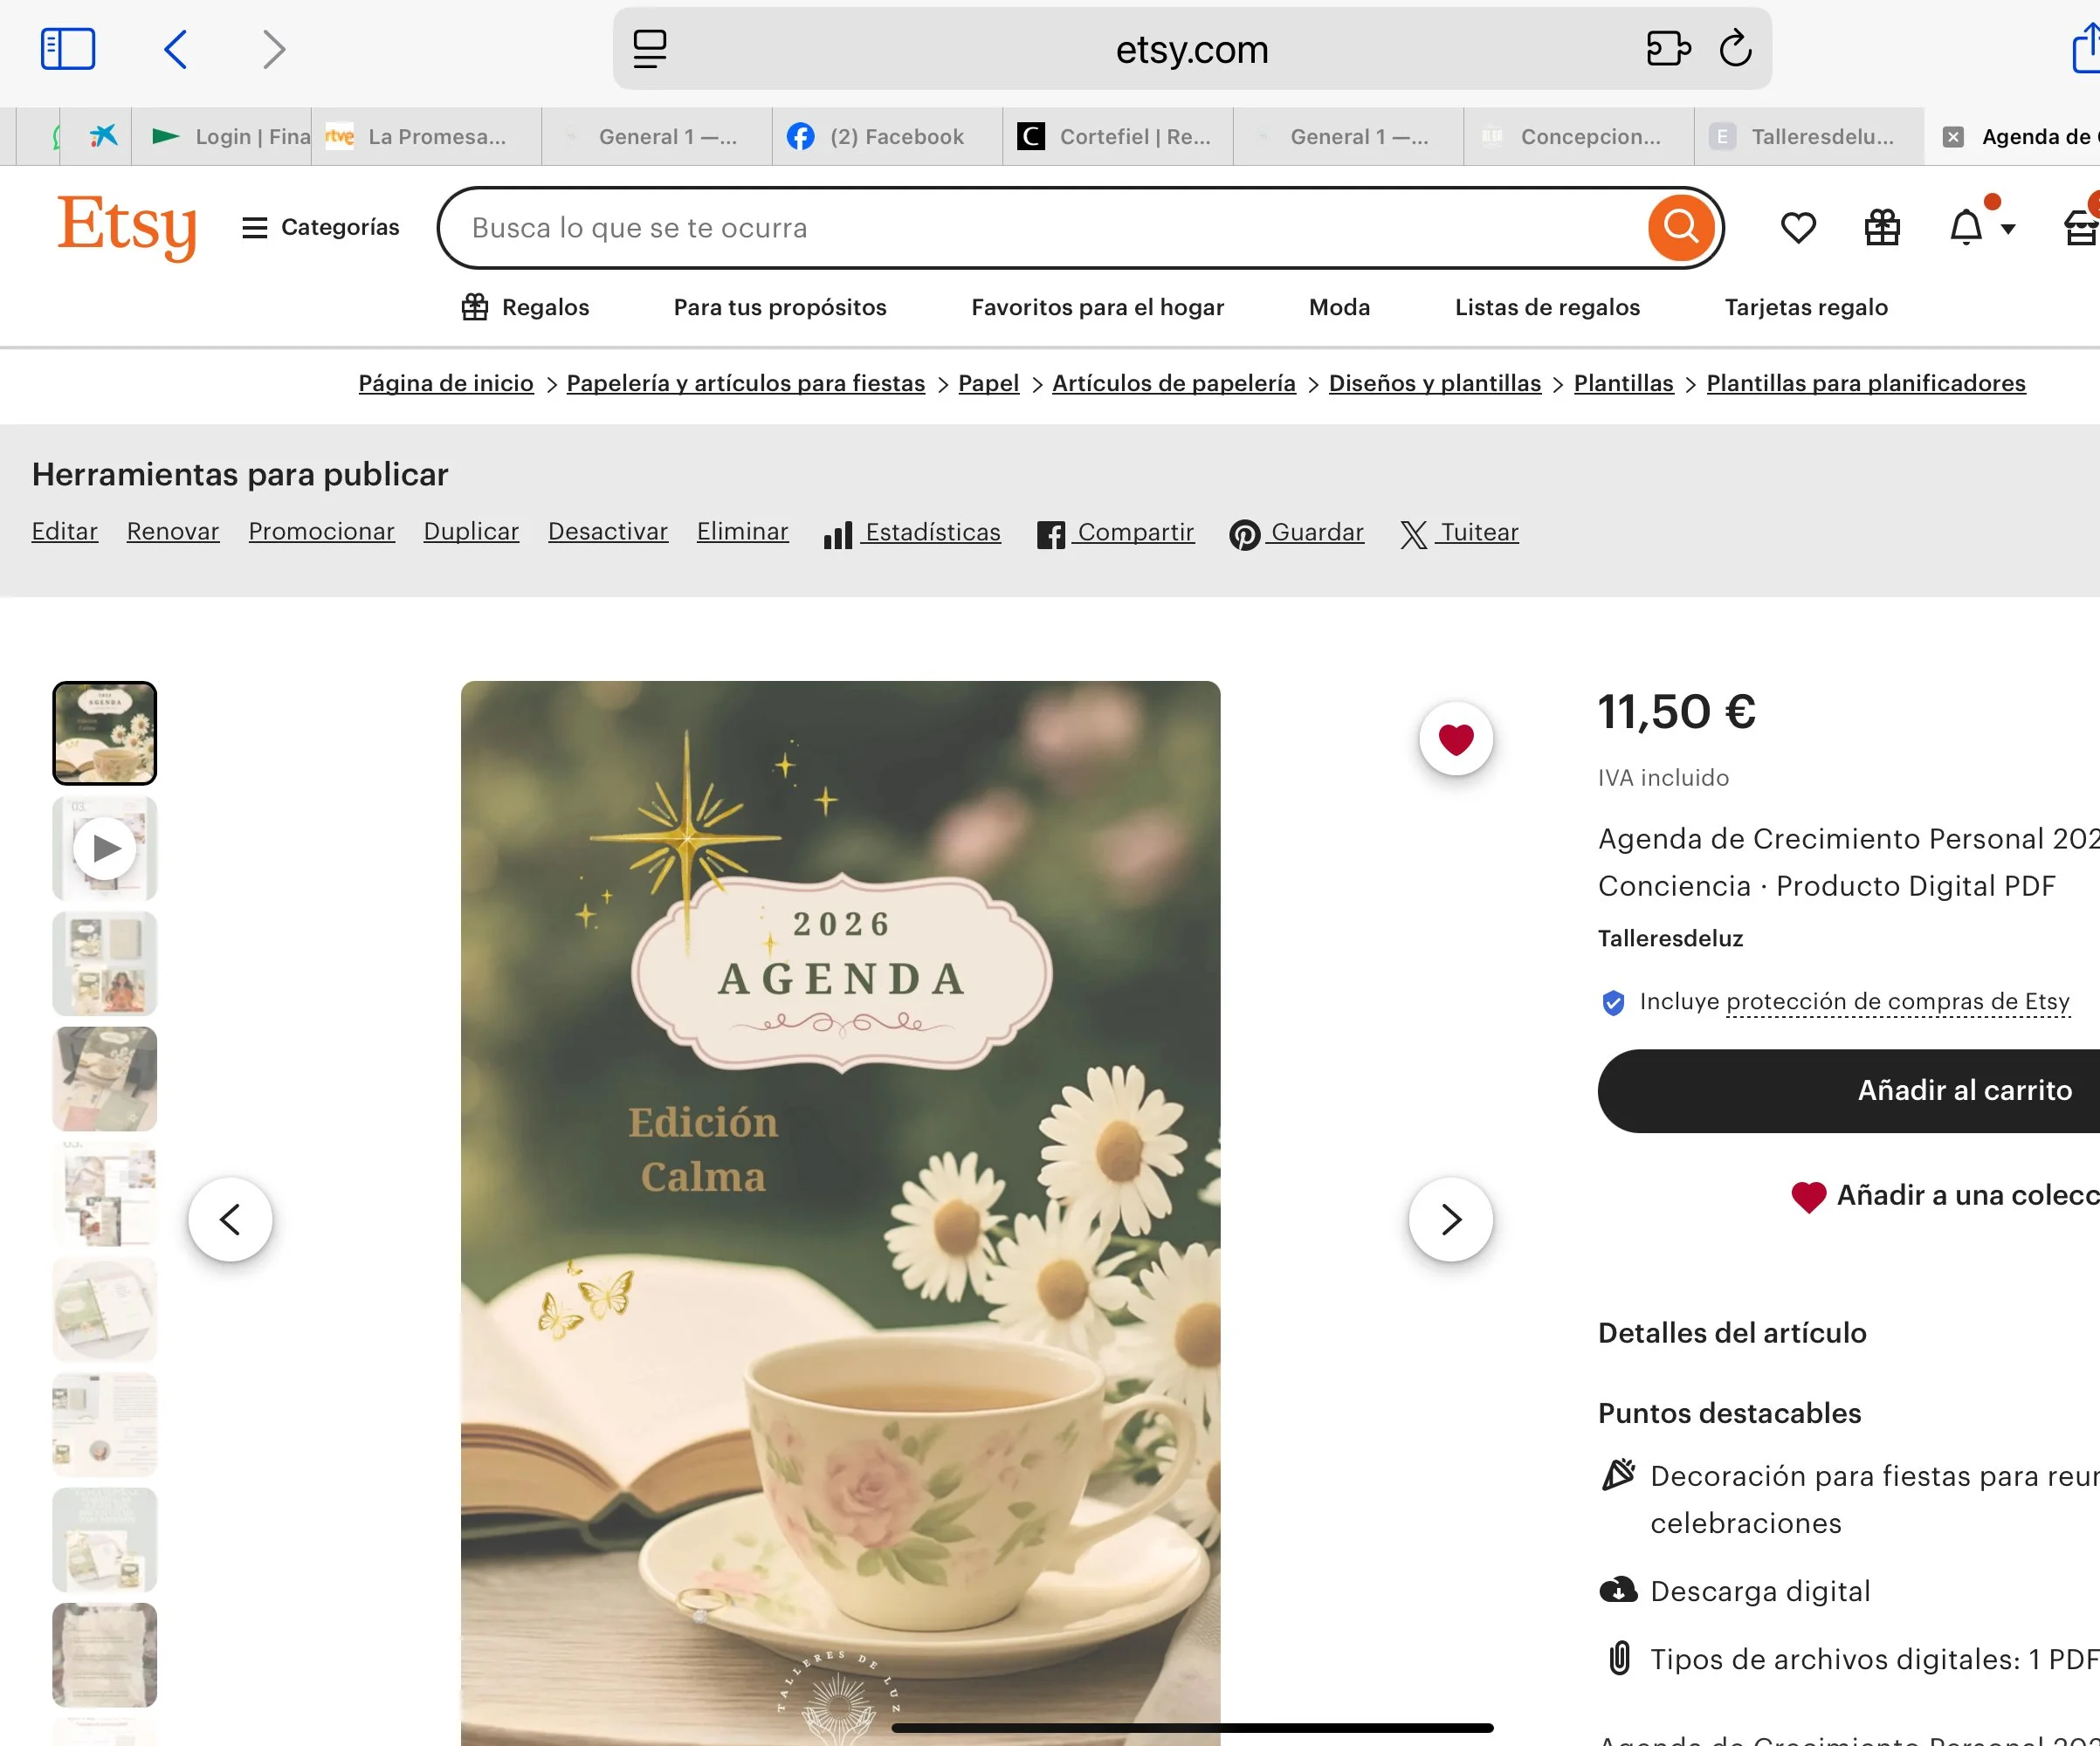The height and width of the screenshot is (1746, 2100).
Task: Open the favorites heart in the header
Action: pos(1798,228)
